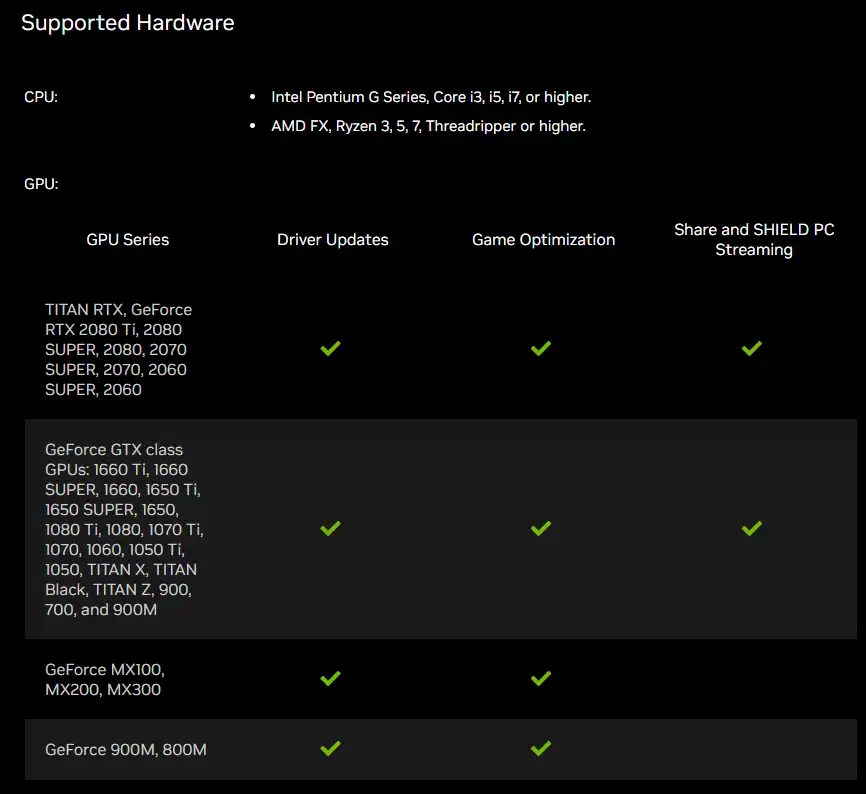The image size is (866, 794).
Task: Expand the Game Optimization column header
Action: pyautogui.click(x=543, y=239)
